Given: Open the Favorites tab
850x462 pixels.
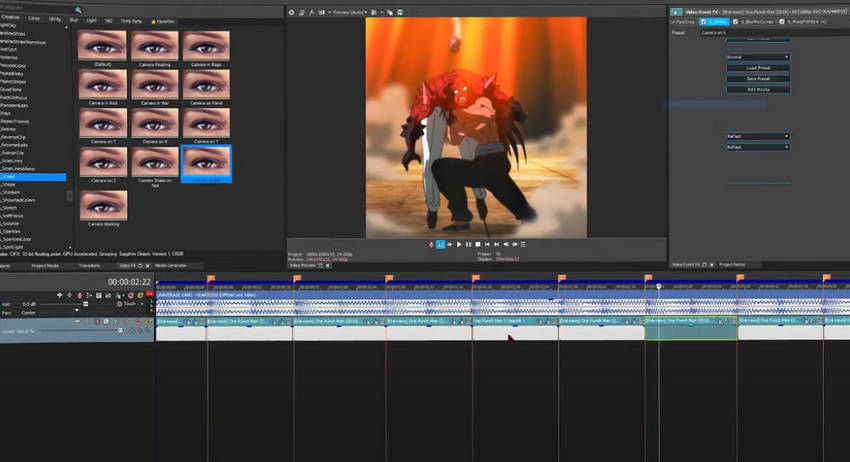Looking at the screenshot, I should click(x=163, y=22).
